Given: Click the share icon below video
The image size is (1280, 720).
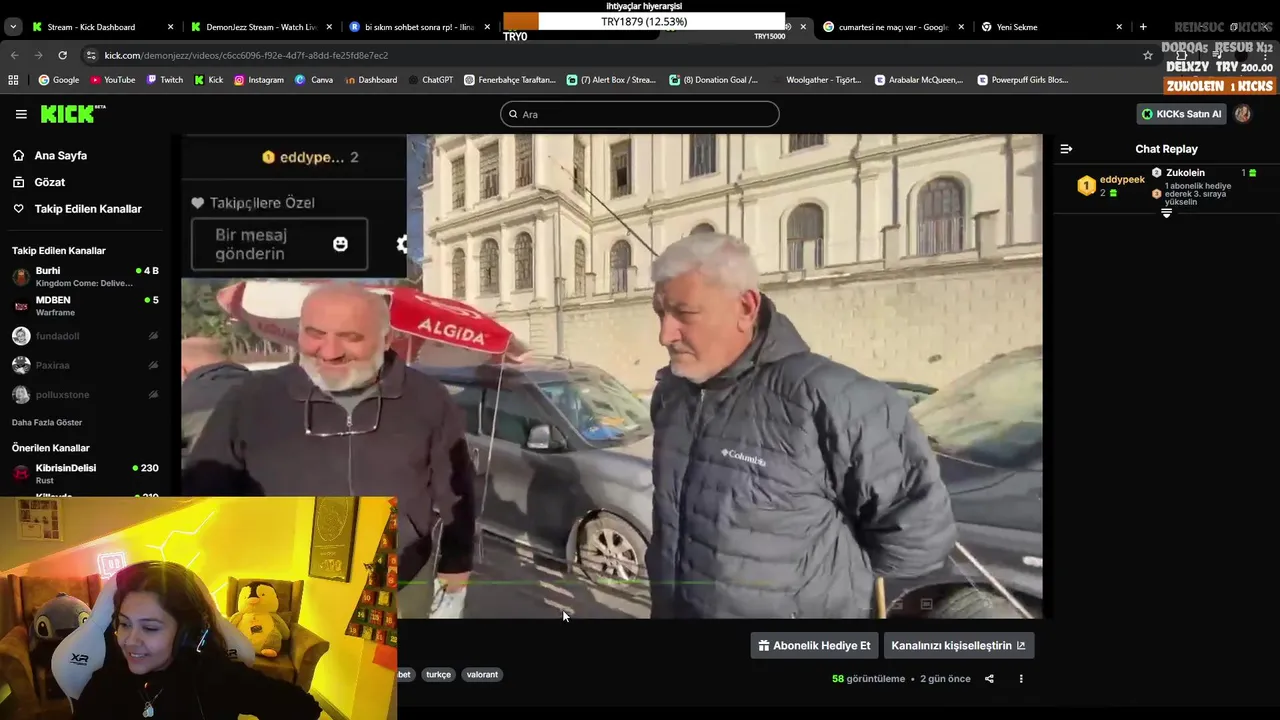Looking at the screenshot, I should tap(989, 679).
